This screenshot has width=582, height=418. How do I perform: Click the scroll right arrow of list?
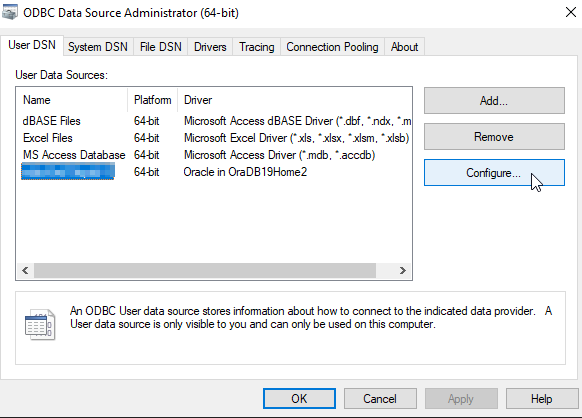[403, 270]
